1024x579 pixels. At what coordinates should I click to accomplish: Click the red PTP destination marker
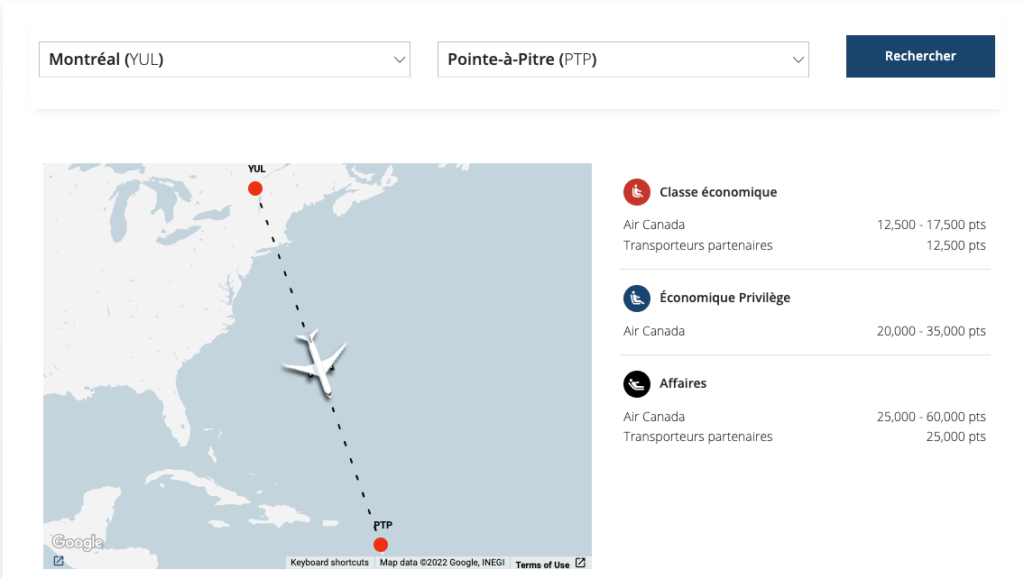(380, 544)
